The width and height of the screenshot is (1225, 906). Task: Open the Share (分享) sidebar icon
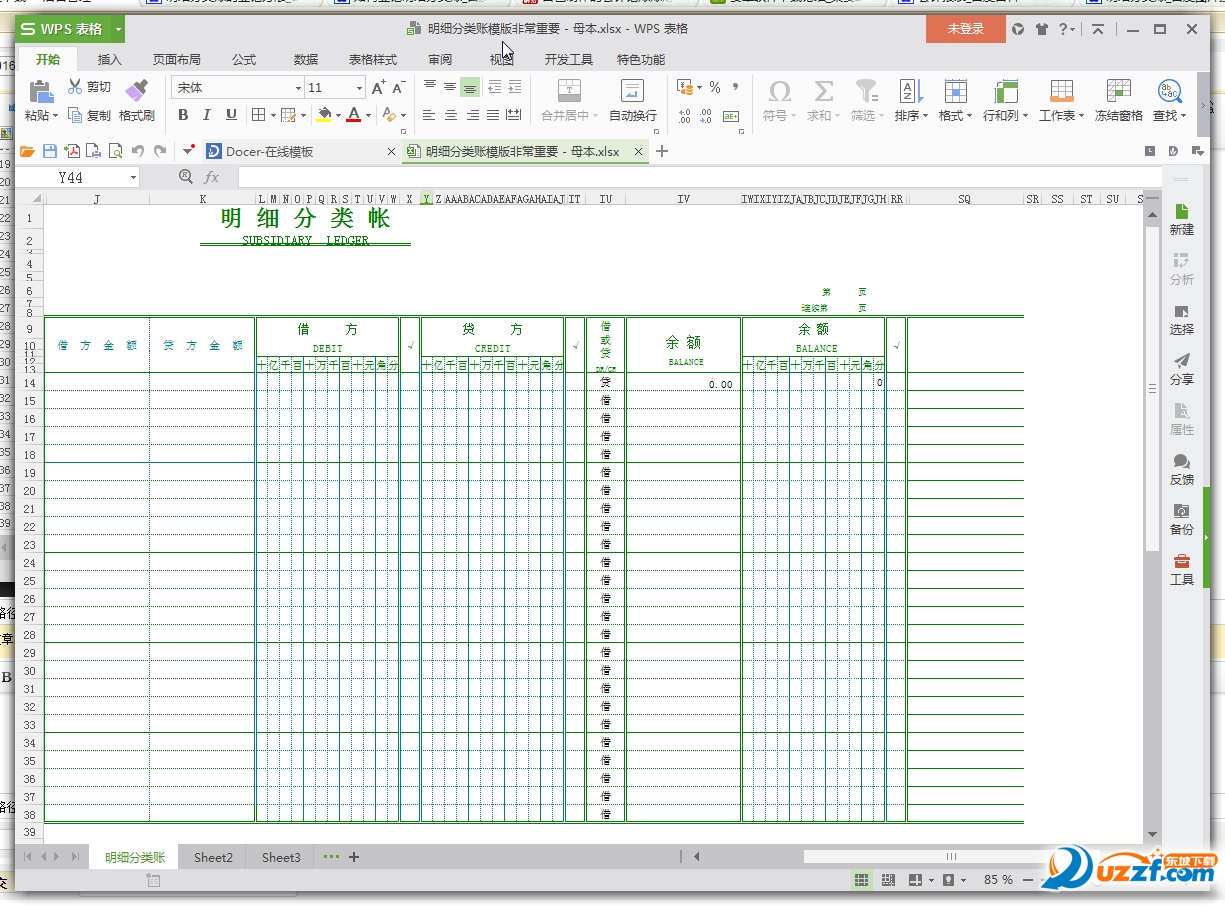coord(1182,361)
